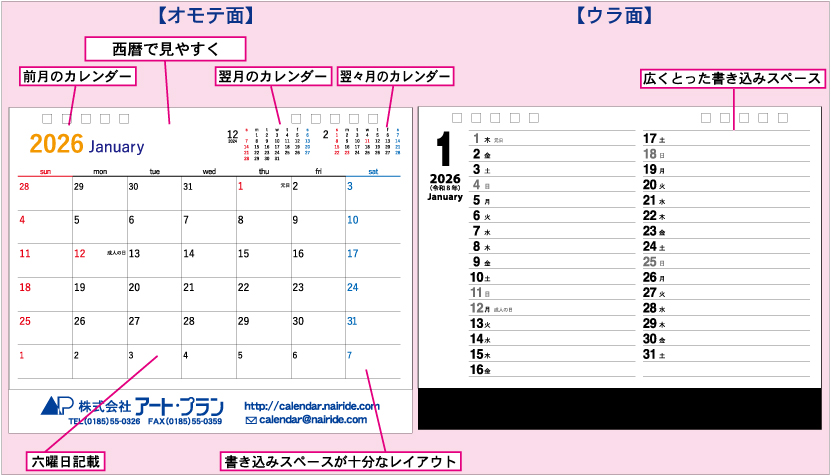Click the 【オモテ面】 heading
This screenshot has height=475, width=831.
tap(206, 16)
